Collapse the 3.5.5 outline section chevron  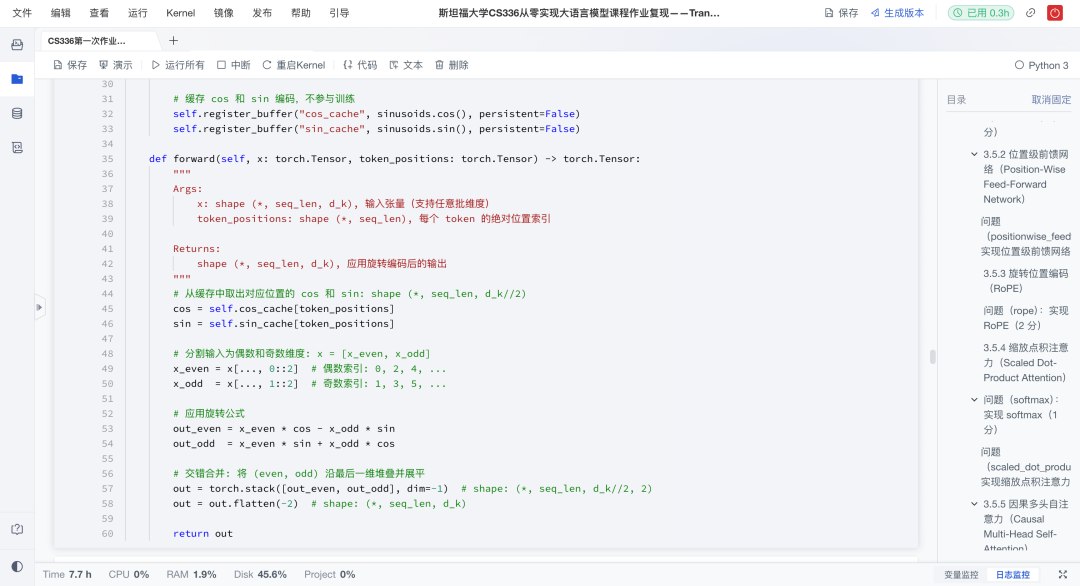coord(974,503)
